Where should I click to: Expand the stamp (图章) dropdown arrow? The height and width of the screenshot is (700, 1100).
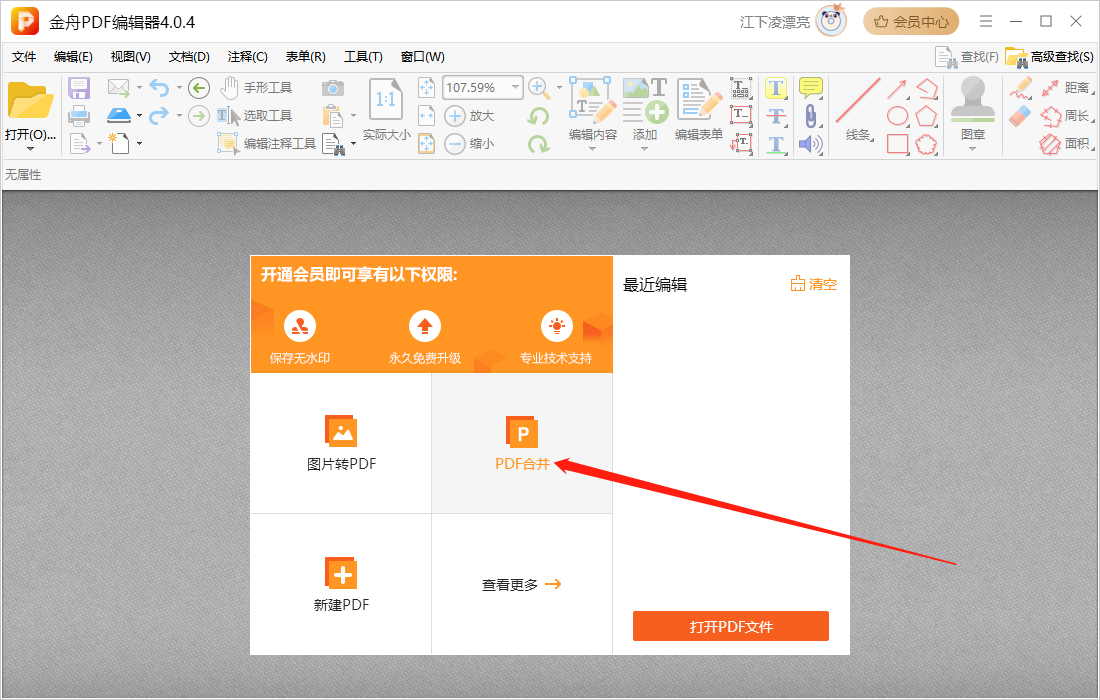[x=972, y=149]
